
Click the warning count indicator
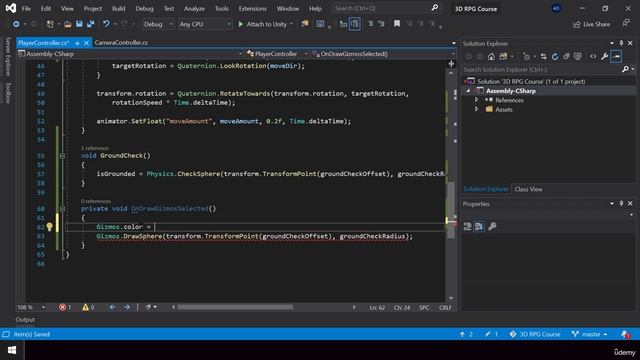pyautogui.click(x=88, y=307)
